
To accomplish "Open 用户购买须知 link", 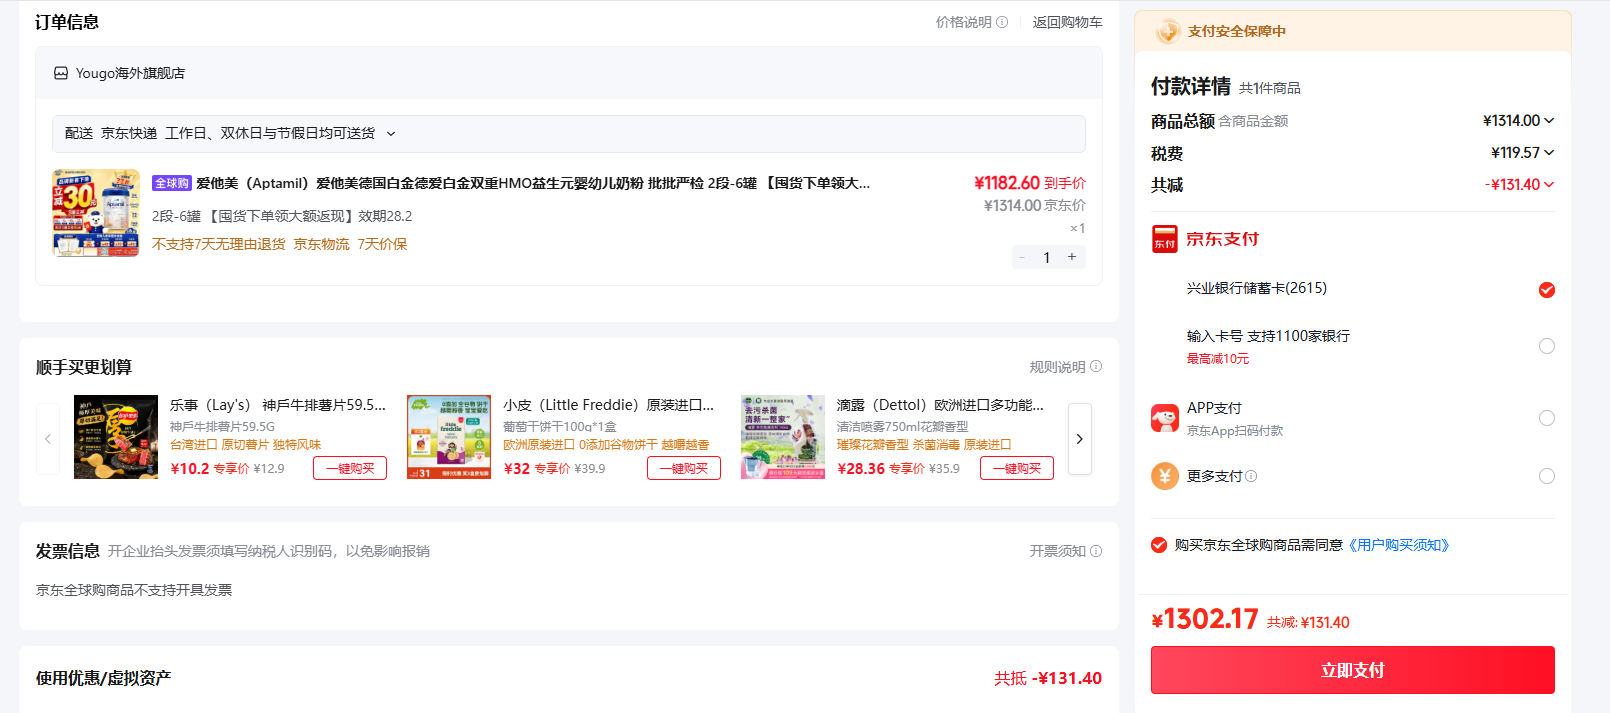I will [x=1398, y=545].
